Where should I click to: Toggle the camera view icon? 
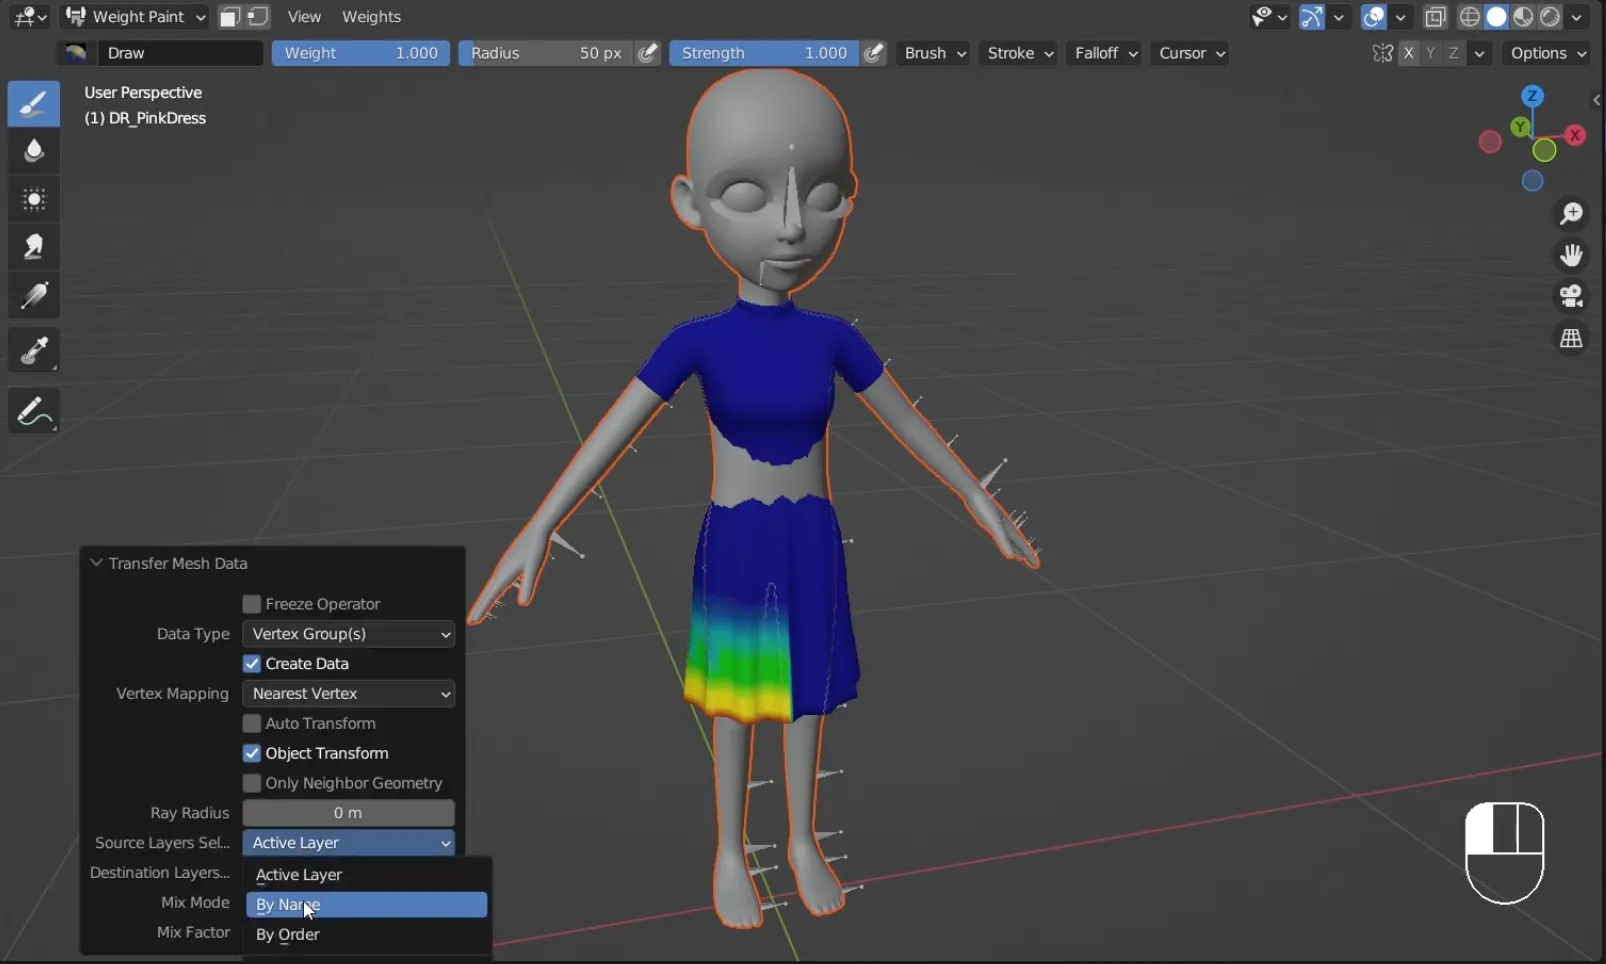point(1572,297)
